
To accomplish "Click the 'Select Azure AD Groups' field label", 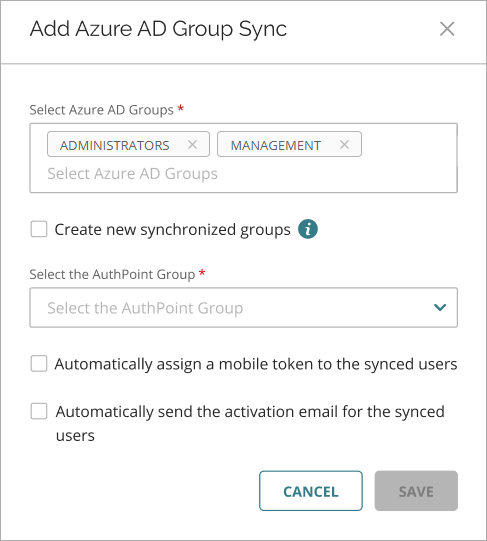I will pyautogui.click(x=101, y=110).
